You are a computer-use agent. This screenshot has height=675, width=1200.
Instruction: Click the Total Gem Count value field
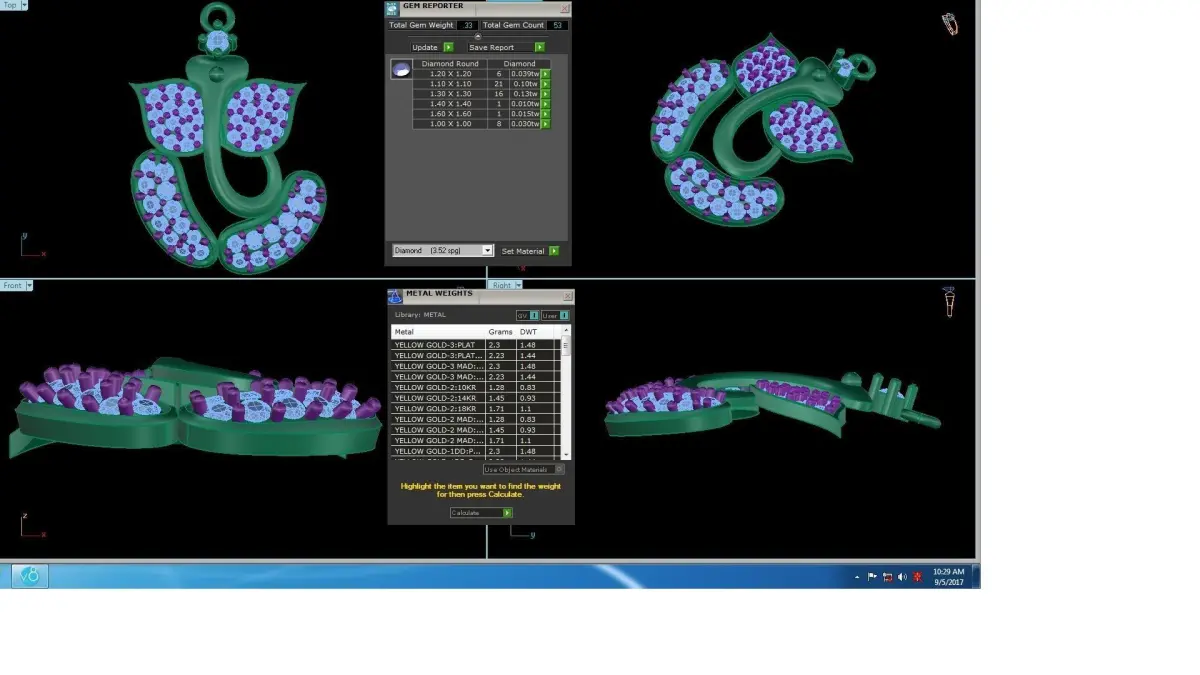[x=557, y=25]
